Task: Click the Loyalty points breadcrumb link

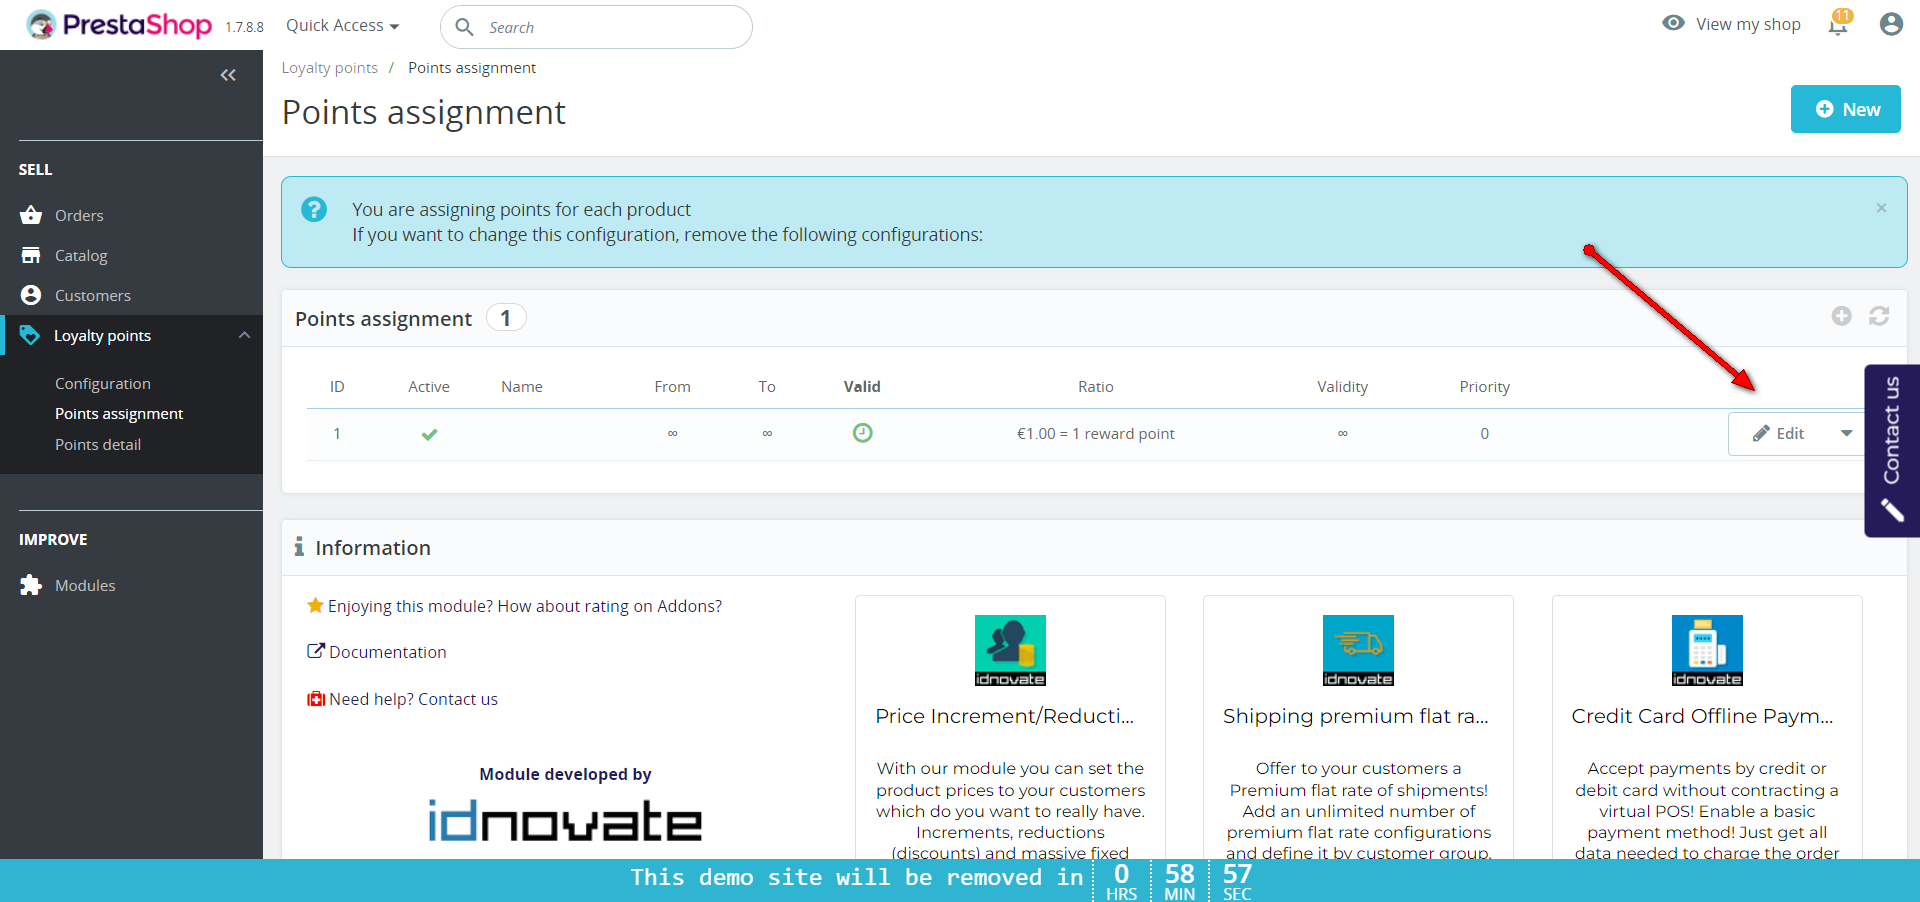Action: coord(329,67)
